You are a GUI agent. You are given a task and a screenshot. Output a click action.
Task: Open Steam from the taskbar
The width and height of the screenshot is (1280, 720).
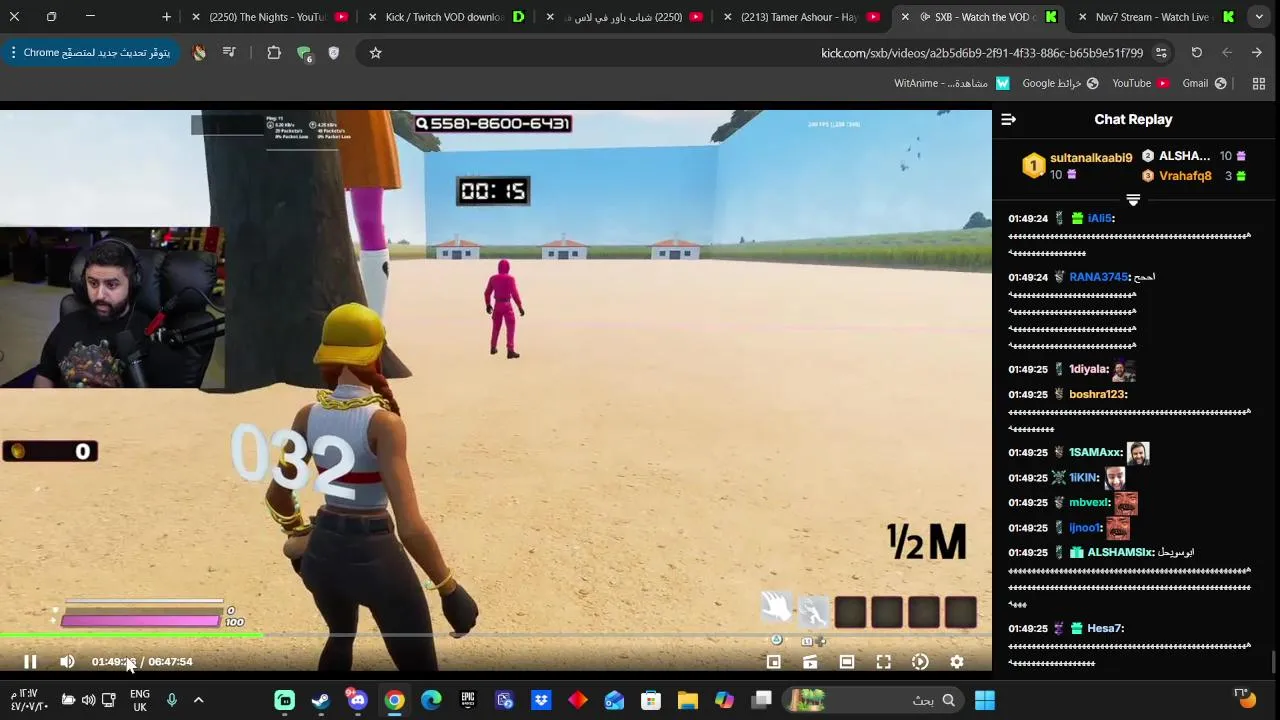(321, 700)
